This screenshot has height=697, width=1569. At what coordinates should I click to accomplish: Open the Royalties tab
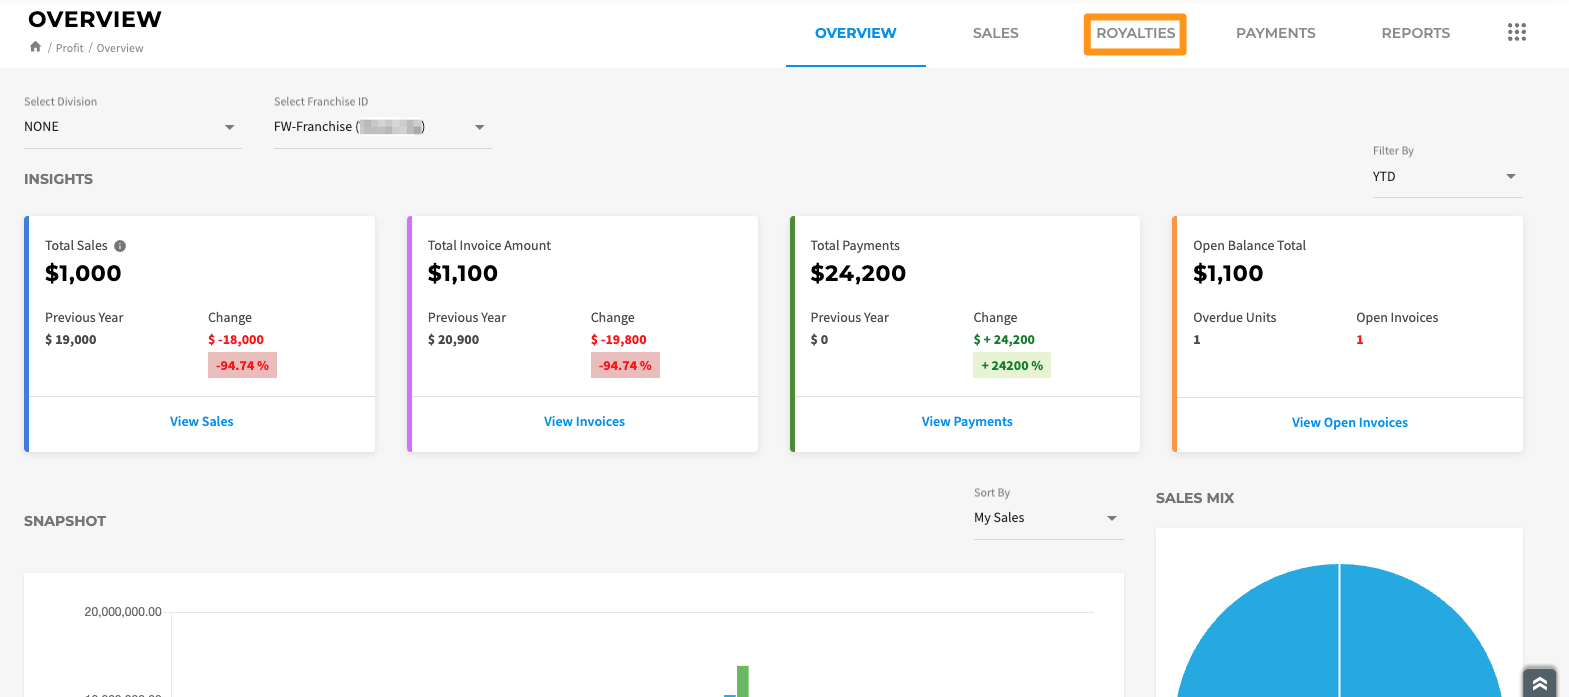tap(1136, 33)
